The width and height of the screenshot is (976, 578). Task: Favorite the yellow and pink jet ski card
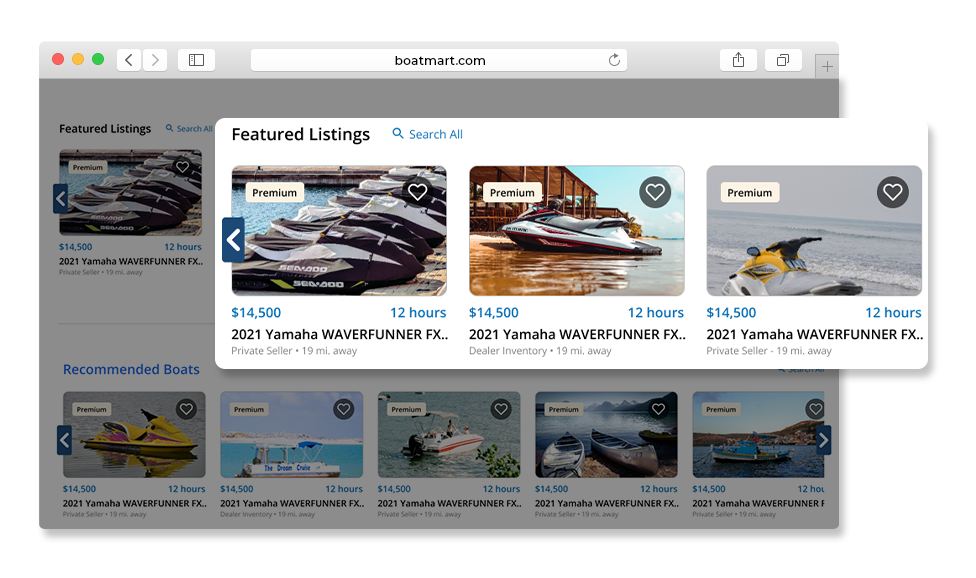point(186,409)
